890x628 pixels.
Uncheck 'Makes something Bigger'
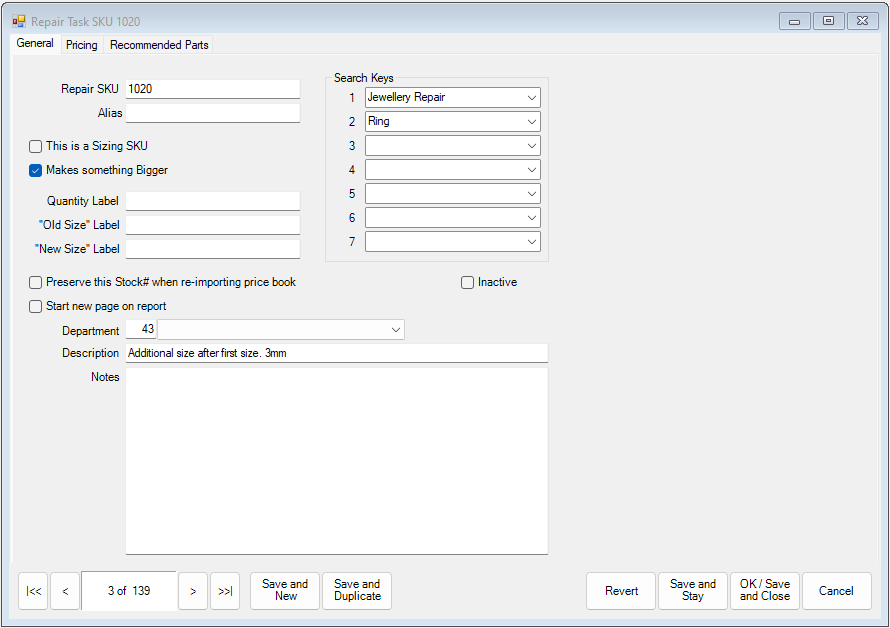click(35, 170)
